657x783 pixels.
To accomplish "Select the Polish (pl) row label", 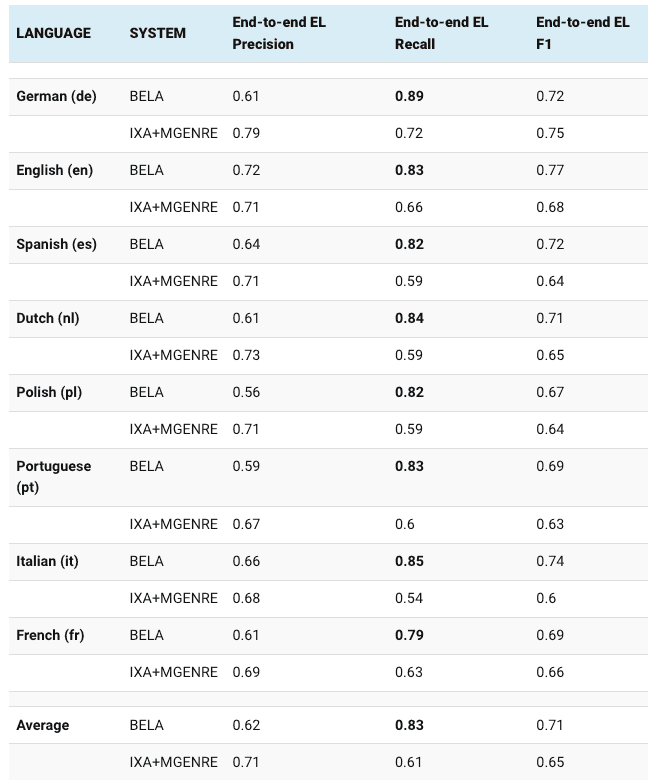I will pos(49,392).
